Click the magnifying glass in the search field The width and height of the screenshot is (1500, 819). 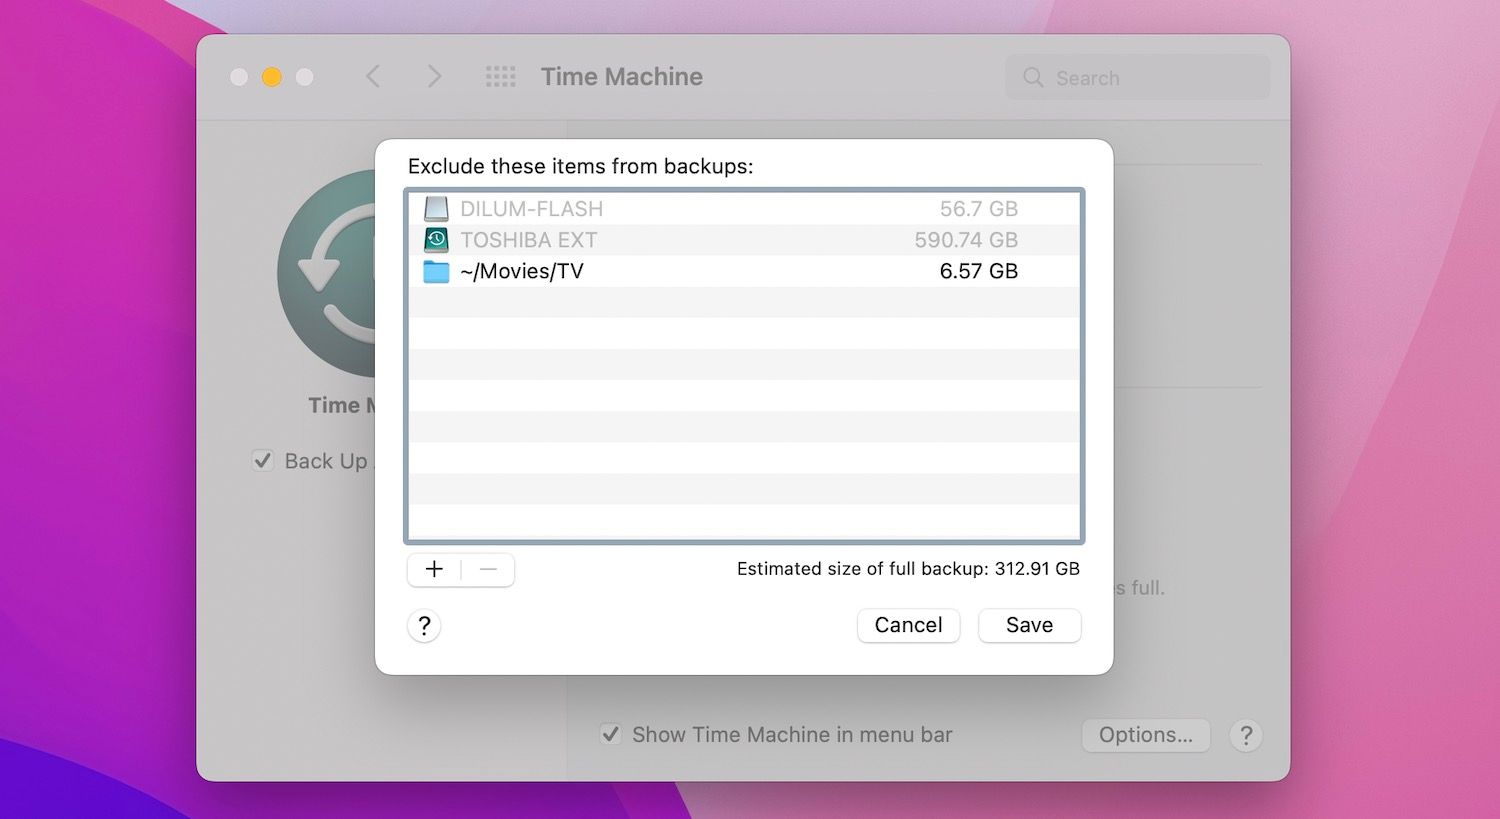(1032, 77)
